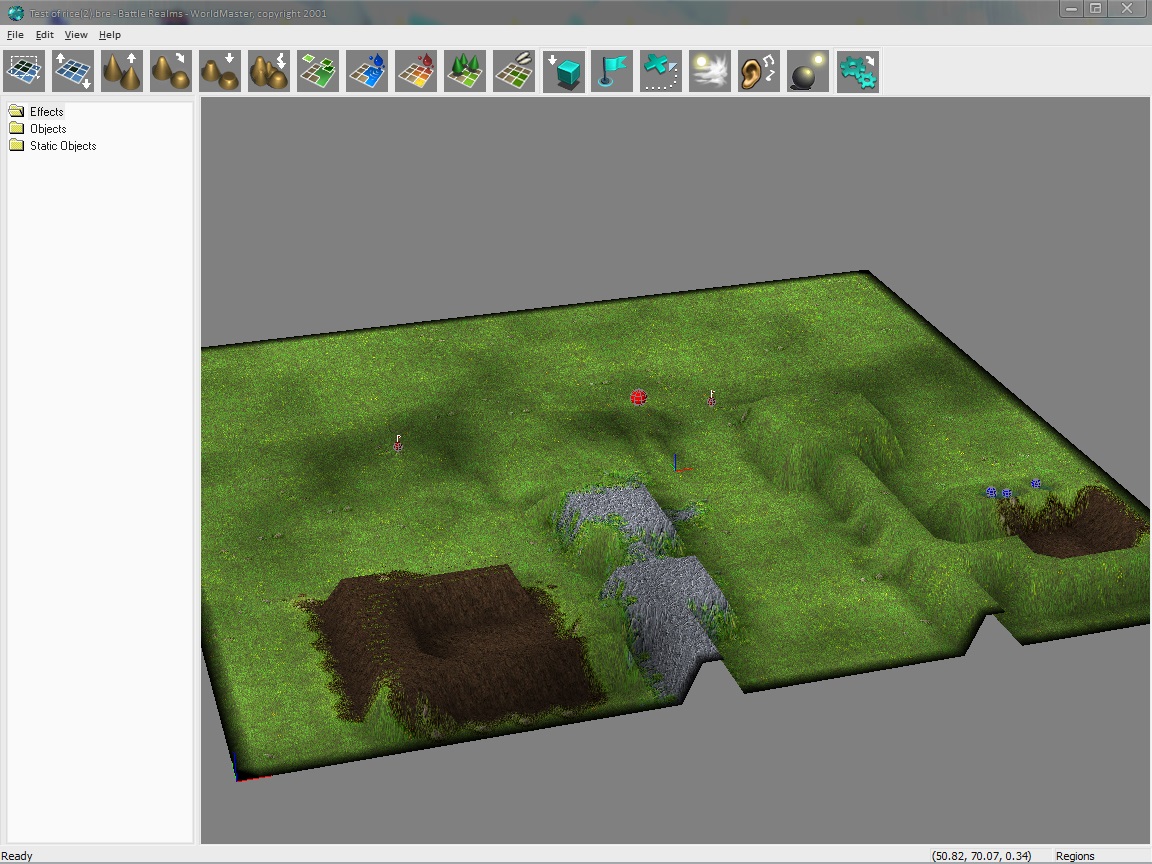Screen dimensions: 1152x864
Task: Click the Ready status text
Action: (17, 856)
